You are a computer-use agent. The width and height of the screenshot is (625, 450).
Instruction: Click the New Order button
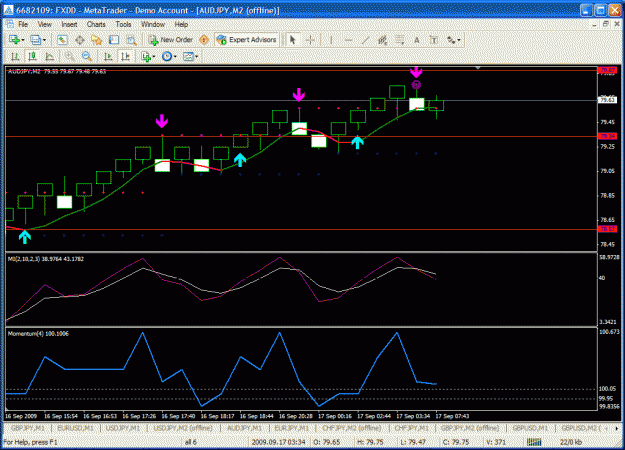(171, 40)
